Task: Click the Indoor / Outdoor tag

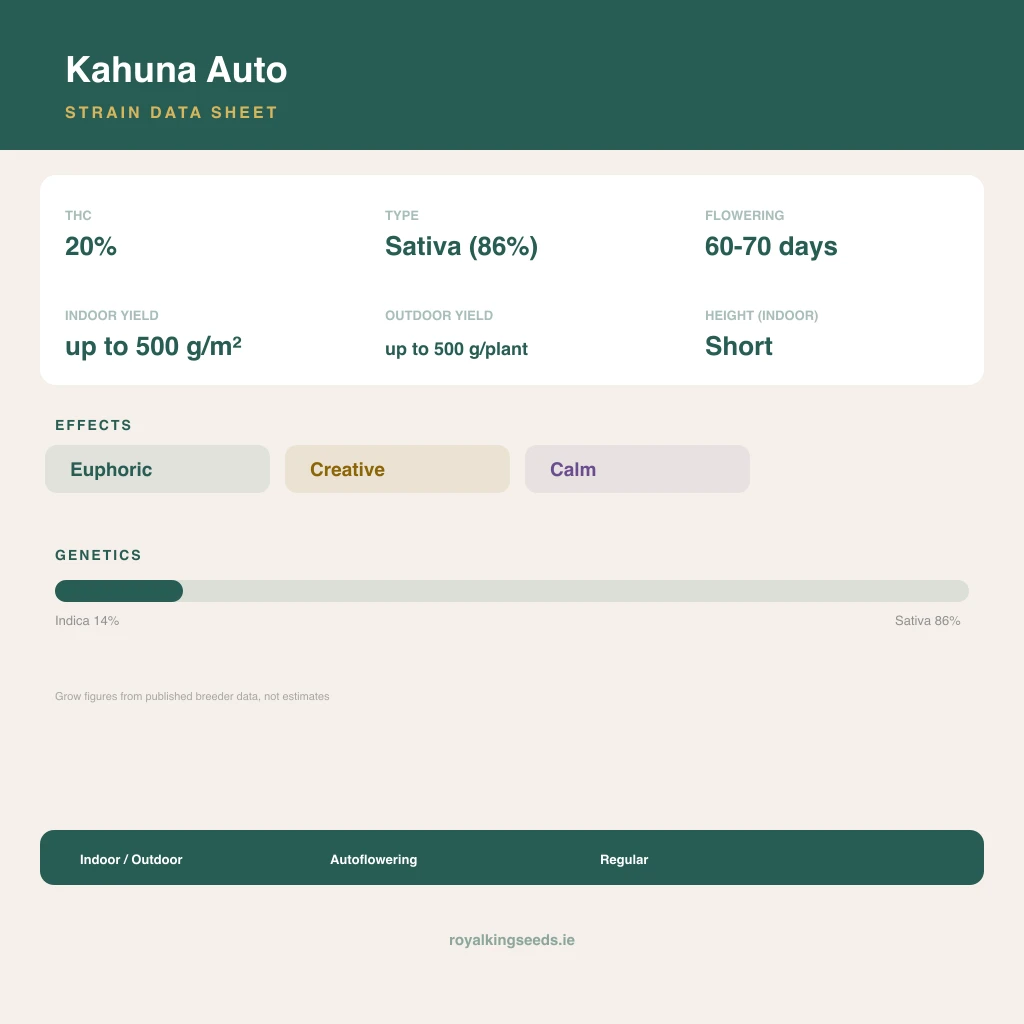Action: click(x=131, y=859)
